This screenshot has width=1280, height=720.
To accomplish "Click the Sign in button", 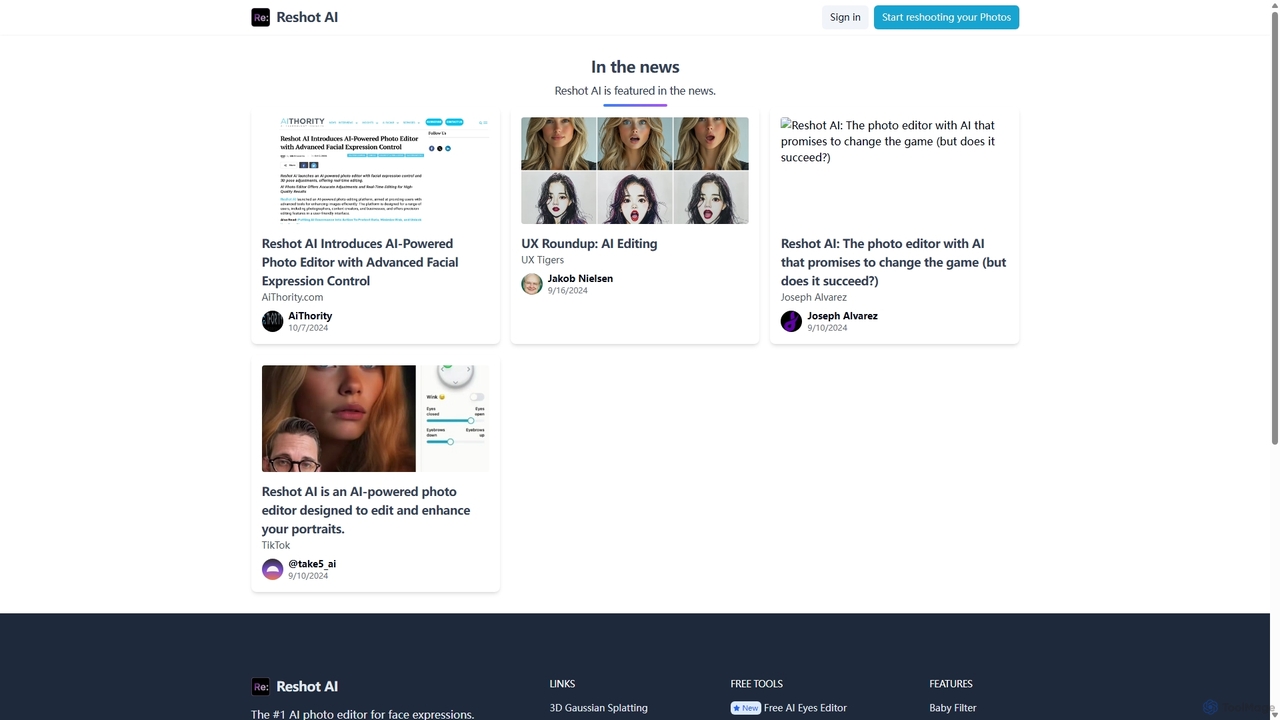I will coord(845,17).
